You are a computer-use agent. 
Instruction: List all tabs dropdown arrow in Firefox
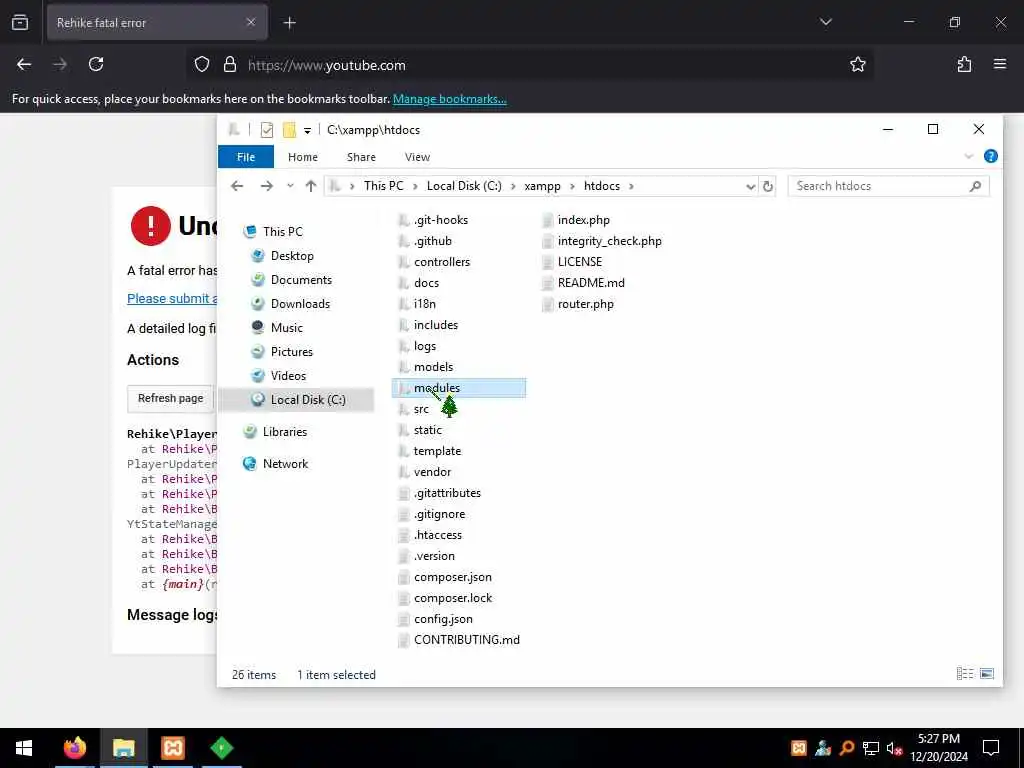[x=825, y=22]
